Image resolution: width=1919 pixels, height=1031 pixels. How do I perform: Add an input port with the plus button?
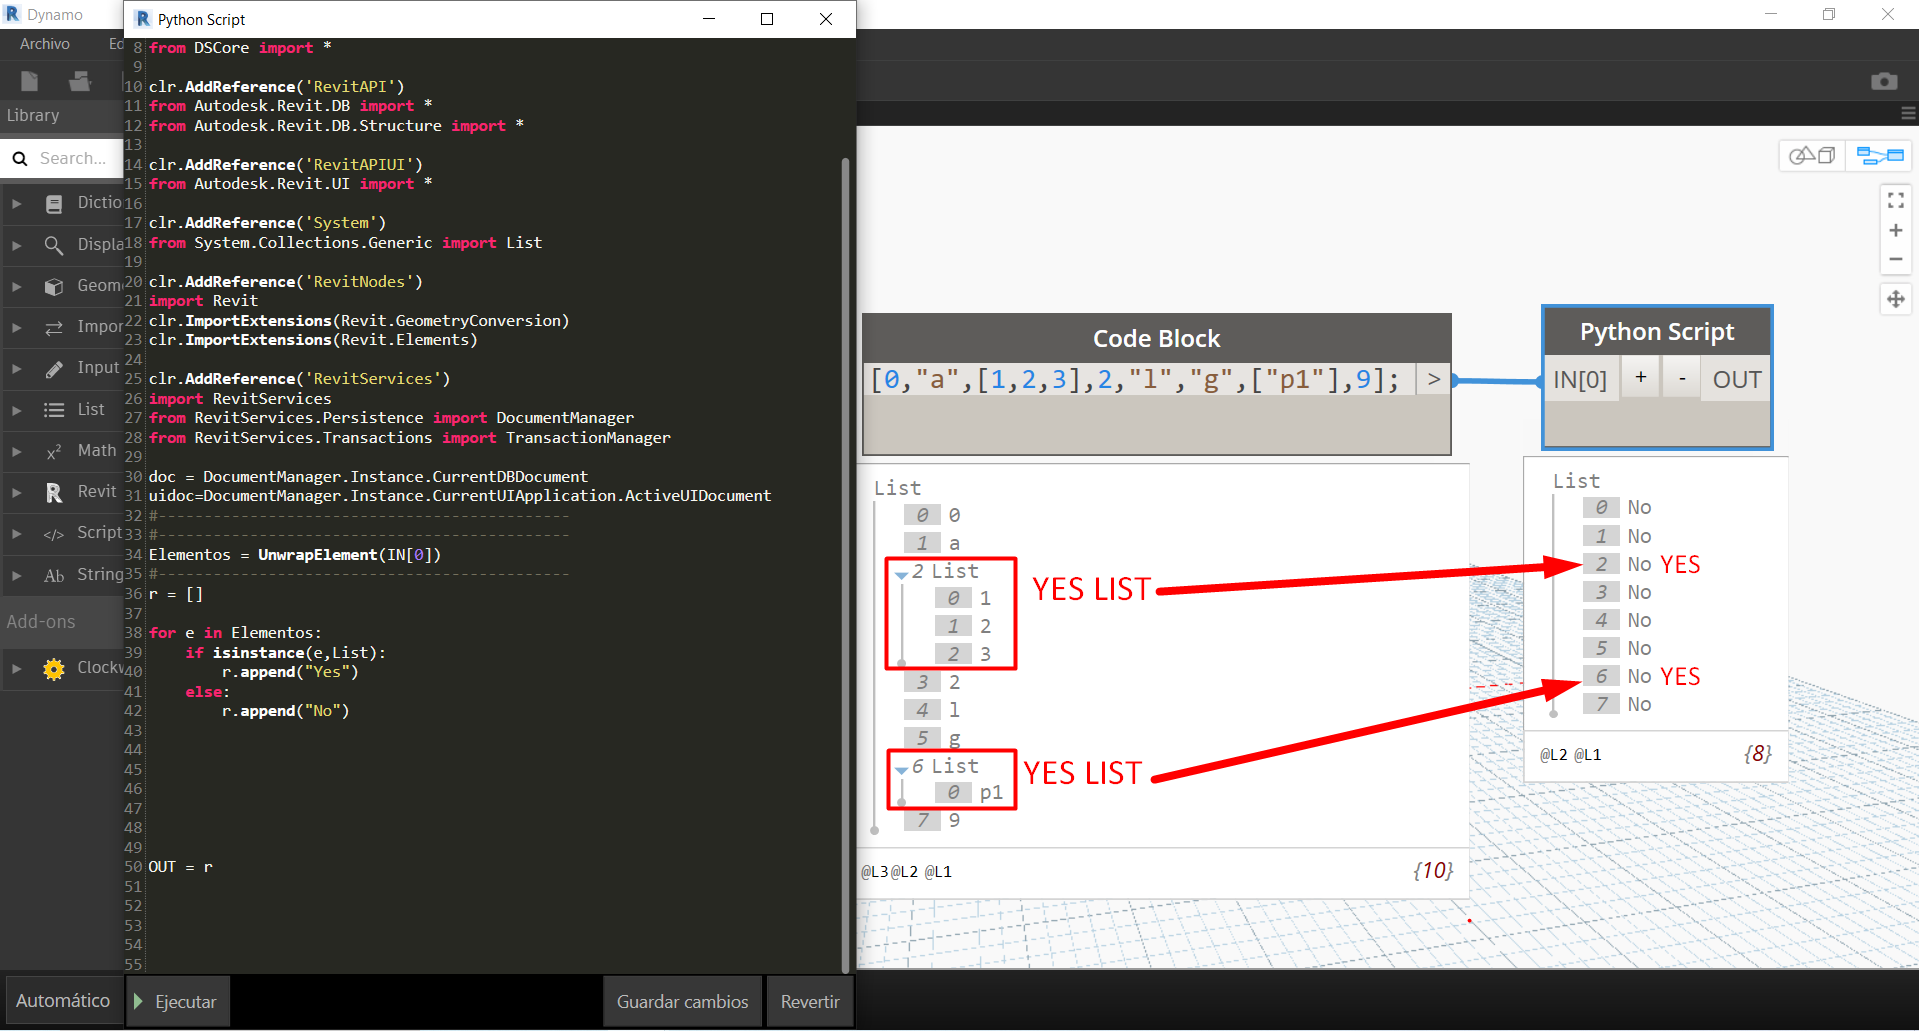pos(1641,378)
